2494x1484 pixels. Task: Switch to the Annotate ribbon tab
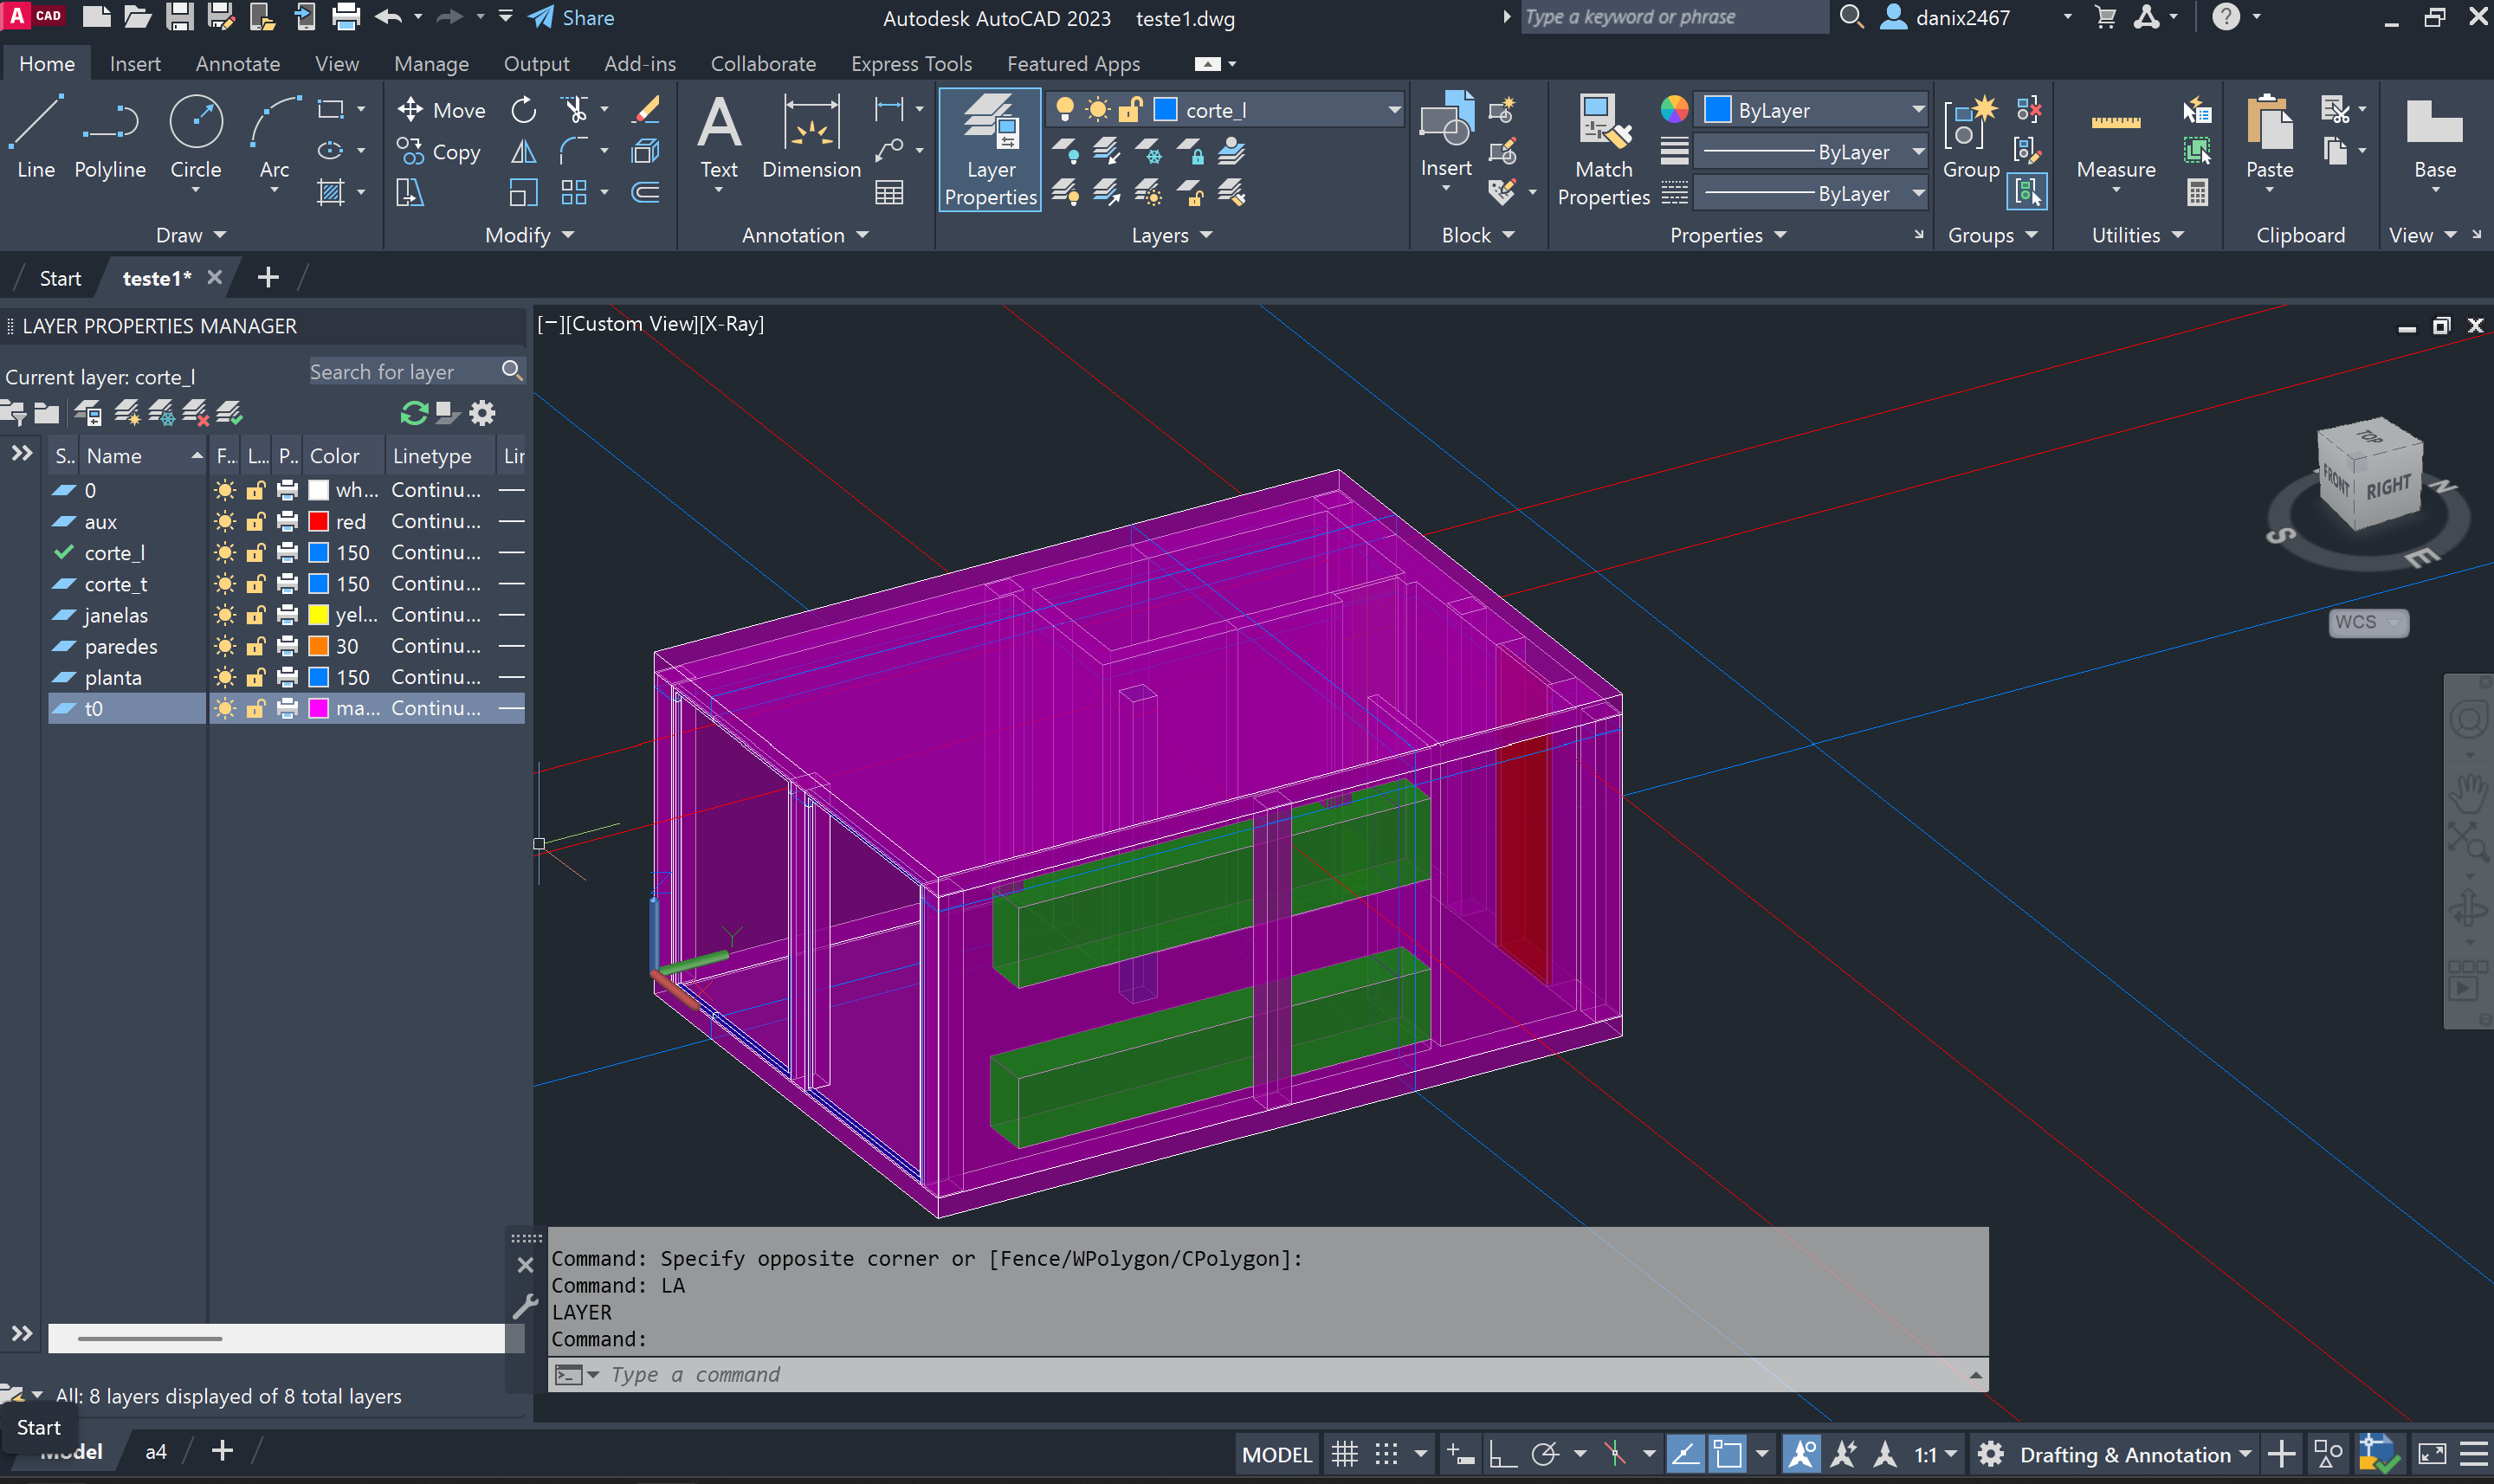click(237, 64)
